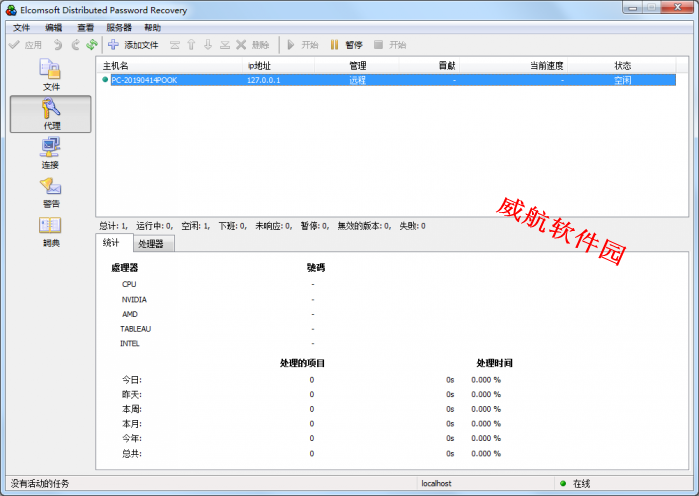Open the 编辑 menu
Viewport: 699px width, 496px height.
click(x=53, y=28)
